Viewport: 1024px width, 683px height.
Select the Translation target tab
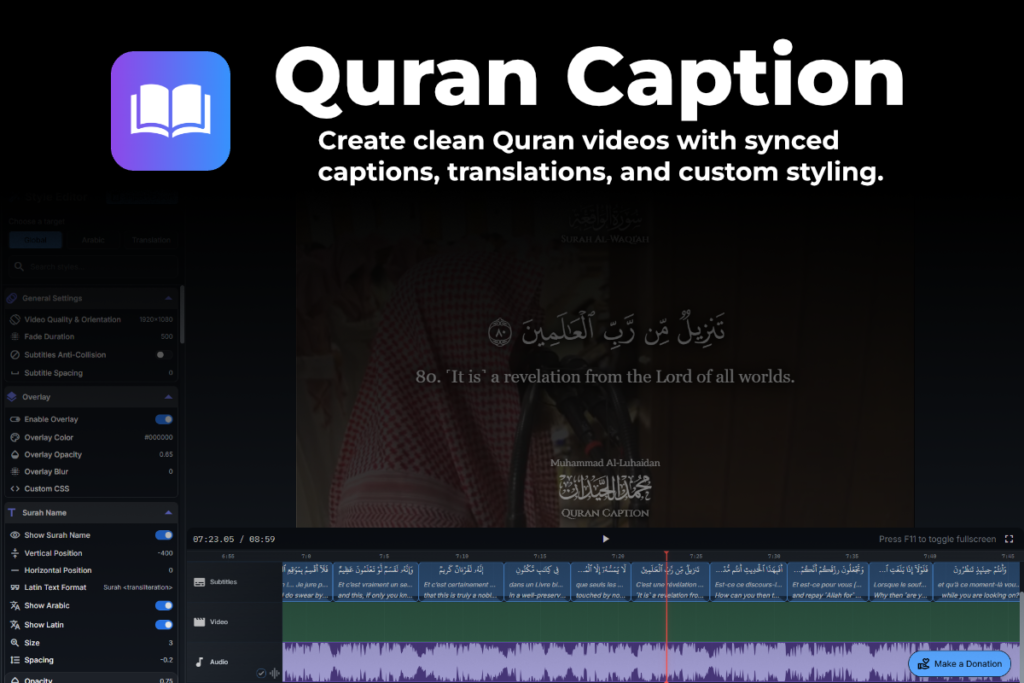click(x=151, y=240)
